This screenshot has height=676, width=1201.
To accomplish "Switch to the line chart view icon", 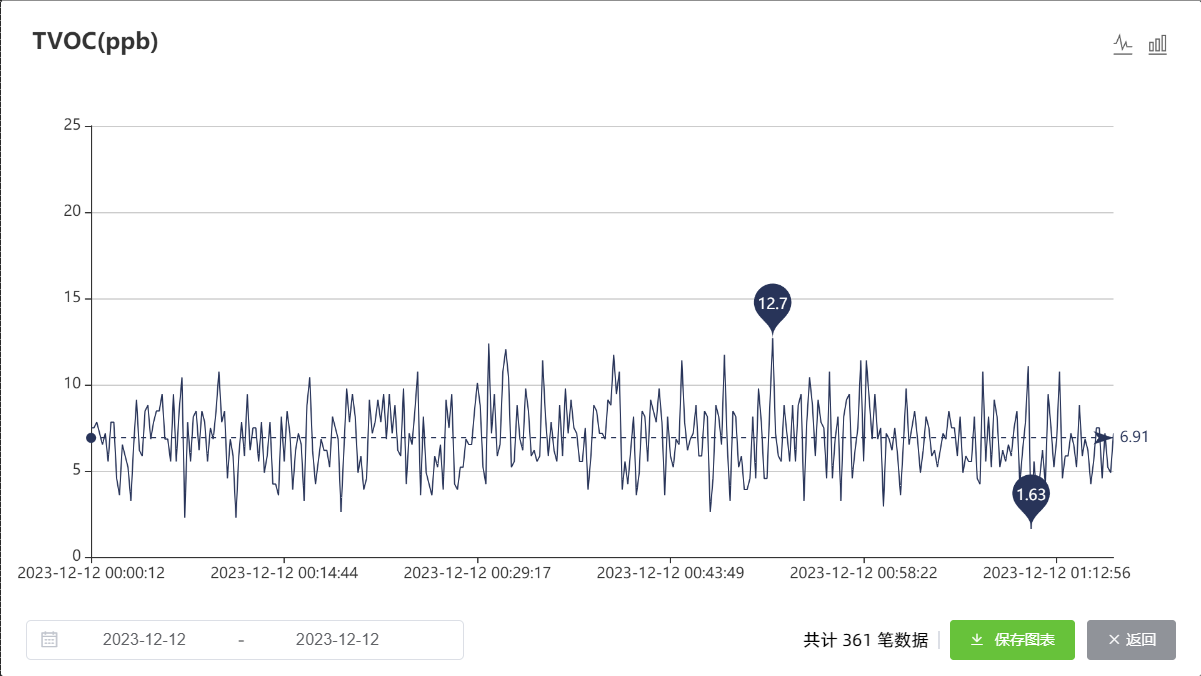I will [x=1123, y=44].
